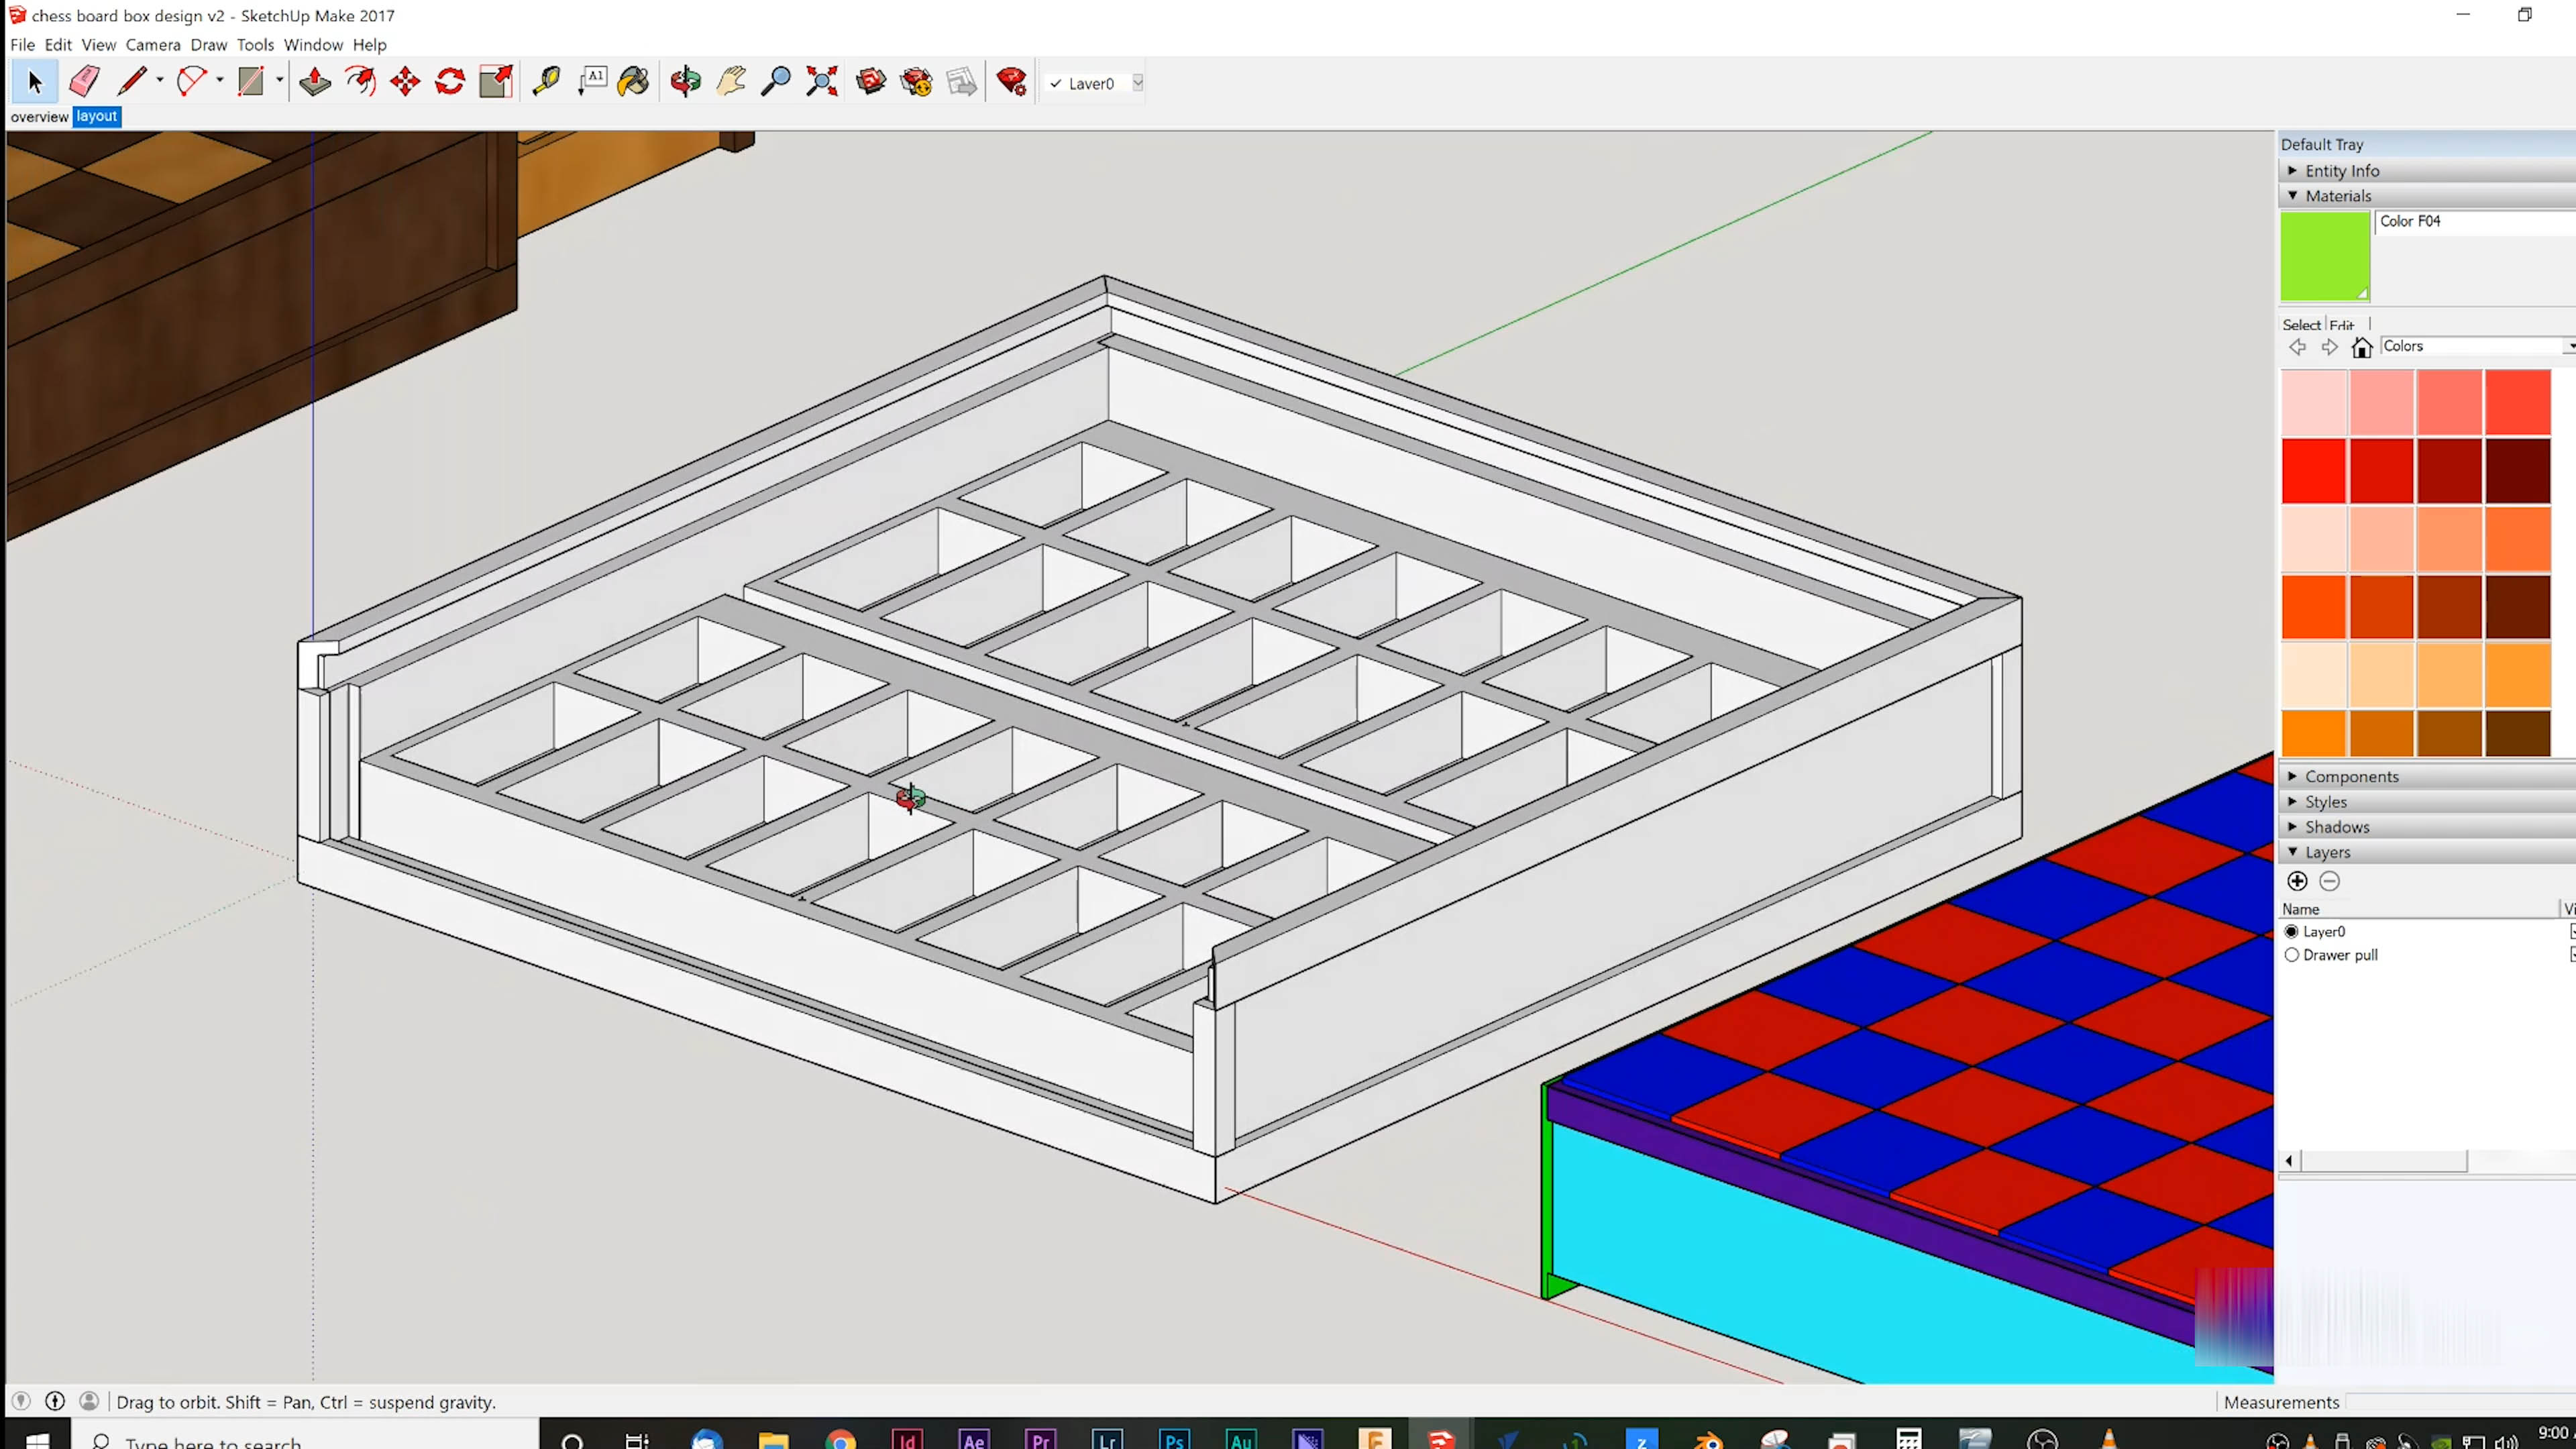Switch to the layout scene tab

[97, 117]
